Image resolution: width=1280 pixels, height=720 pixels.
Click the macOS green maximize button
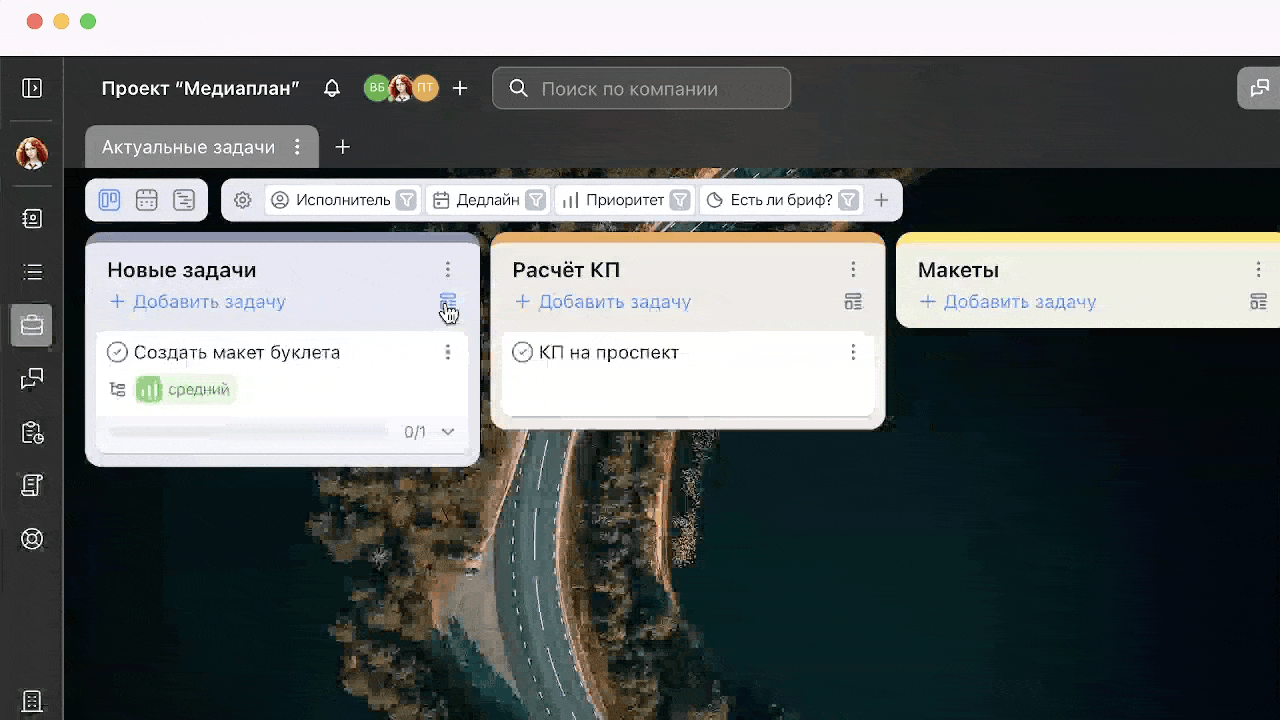[88, 21]
